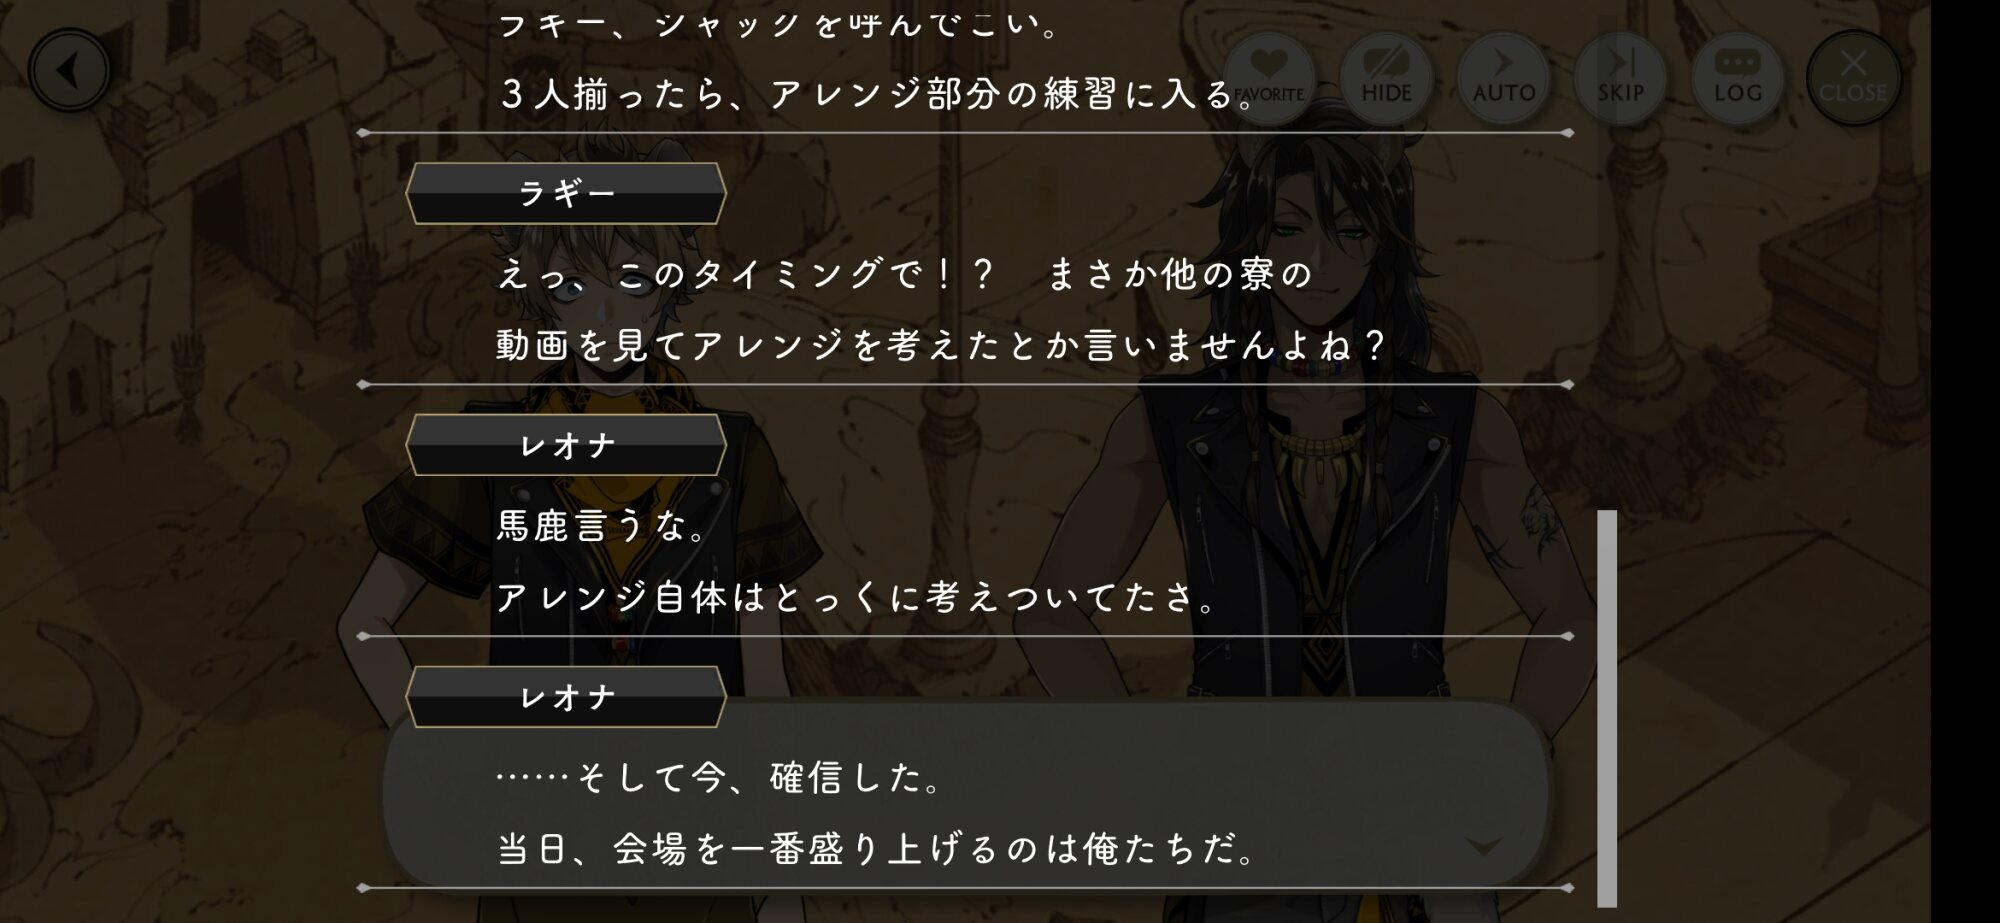The height and width of the screenshot is (923, 2000).
Task: Select the ラギー speaker name tag
Action: [566, 193]
